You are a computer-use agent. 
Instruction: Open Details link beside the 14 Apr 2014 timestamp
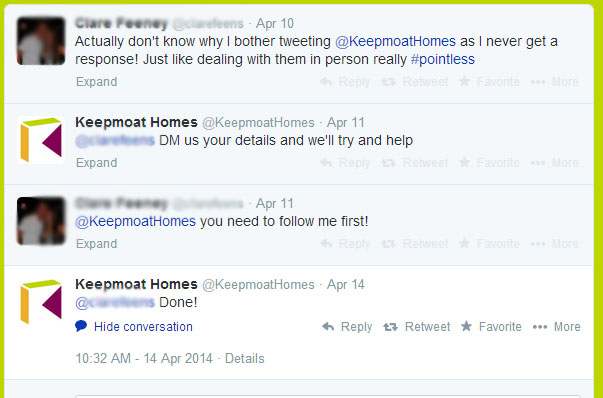(245, 358)
